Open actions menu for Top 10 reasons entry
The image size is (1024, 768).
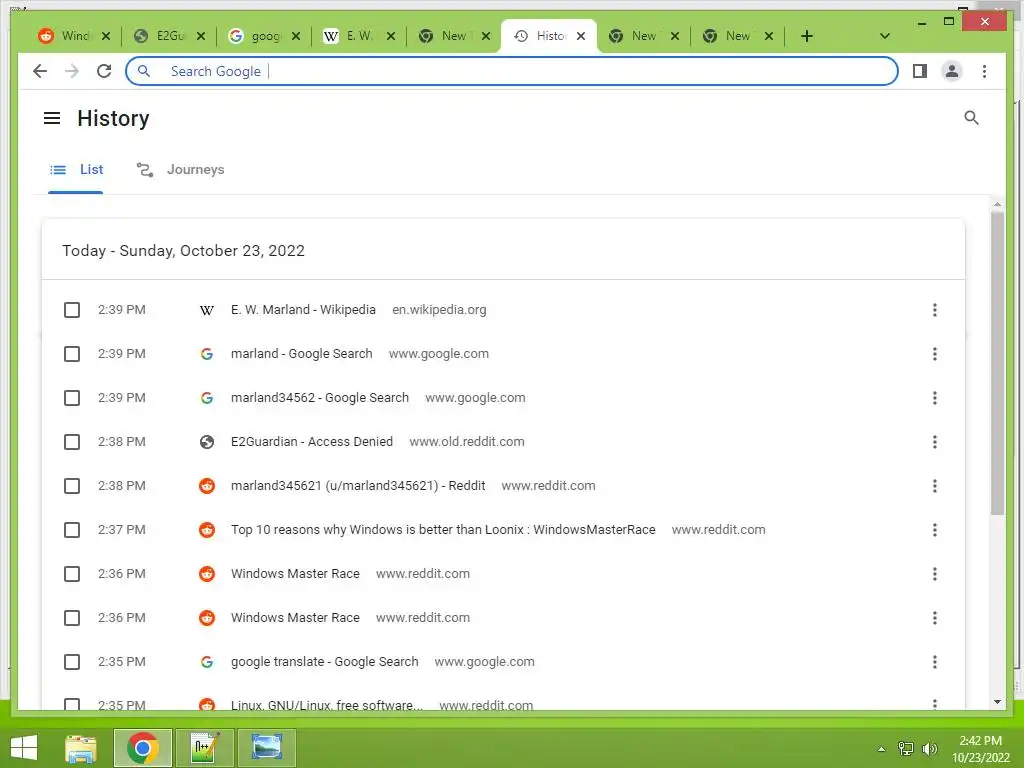point(935,530)
